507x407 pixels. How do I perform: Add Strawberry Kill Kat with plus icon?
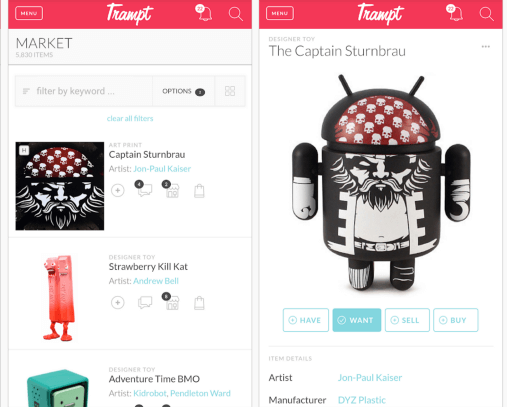coord(118,303)
